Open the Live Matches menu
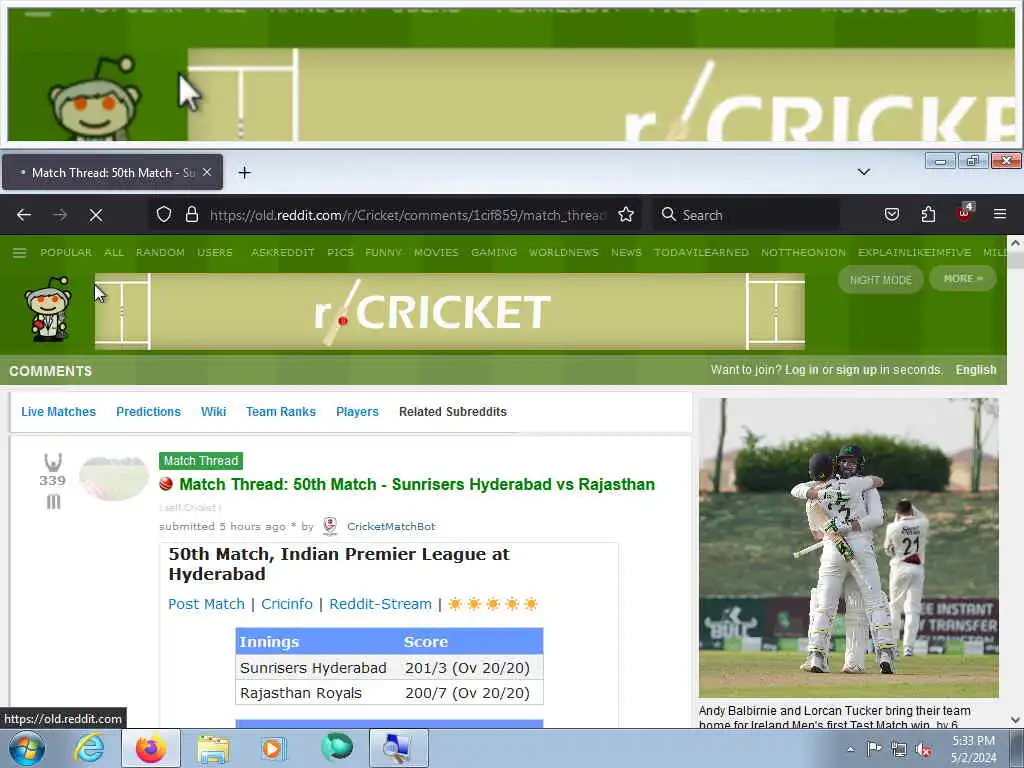Image resolution: width=1024 pixels, height=768 pixels. (x=58, y=412)
